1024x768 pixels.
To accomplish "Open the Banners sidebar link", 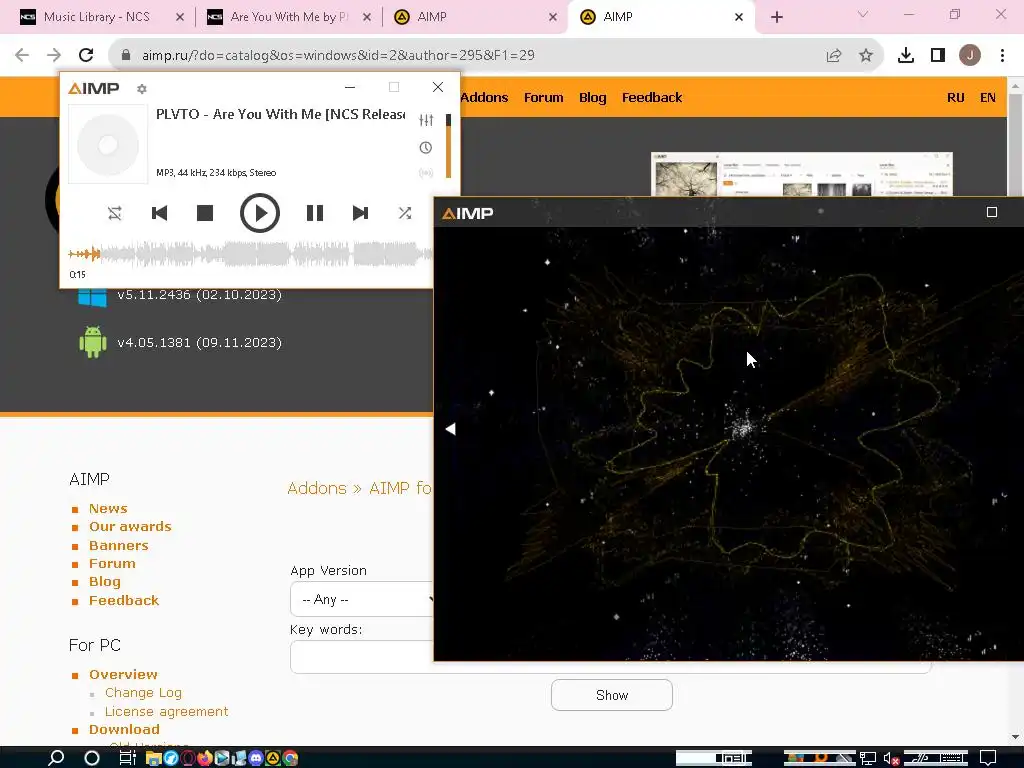I will pos(118,546).
